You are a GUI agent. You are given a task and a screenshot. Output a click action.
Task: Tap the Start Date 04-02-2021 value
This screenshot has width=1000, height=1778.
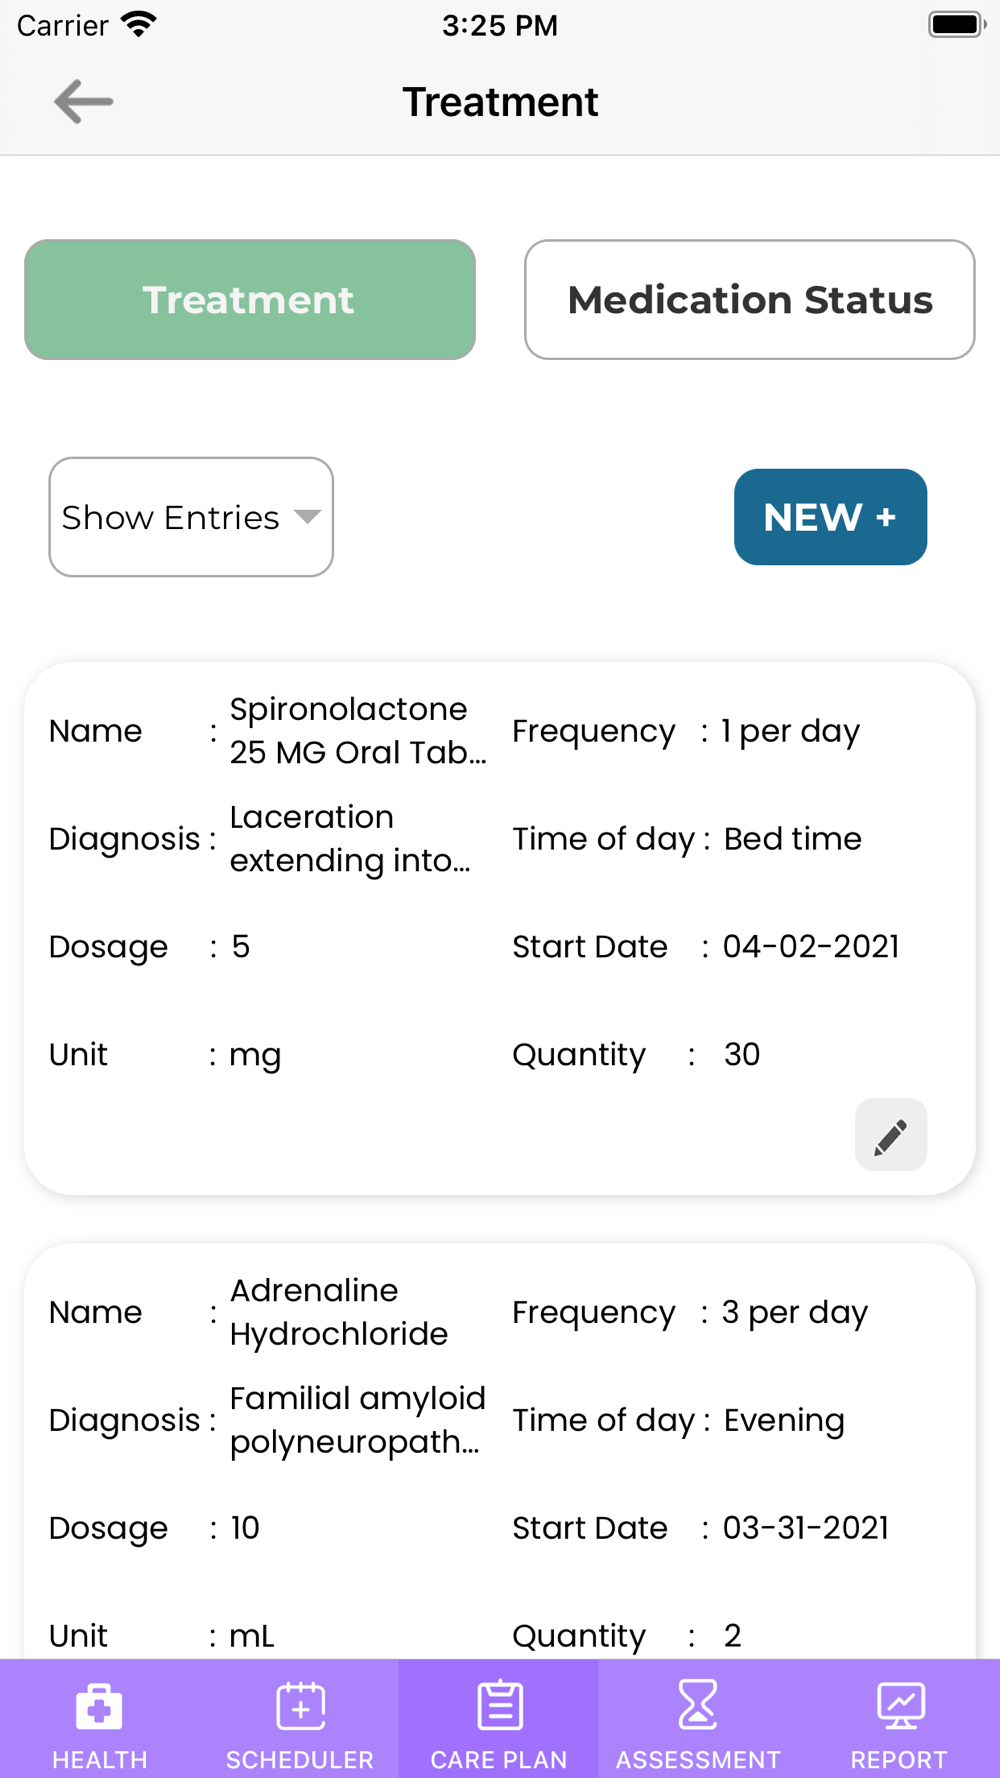811,947
